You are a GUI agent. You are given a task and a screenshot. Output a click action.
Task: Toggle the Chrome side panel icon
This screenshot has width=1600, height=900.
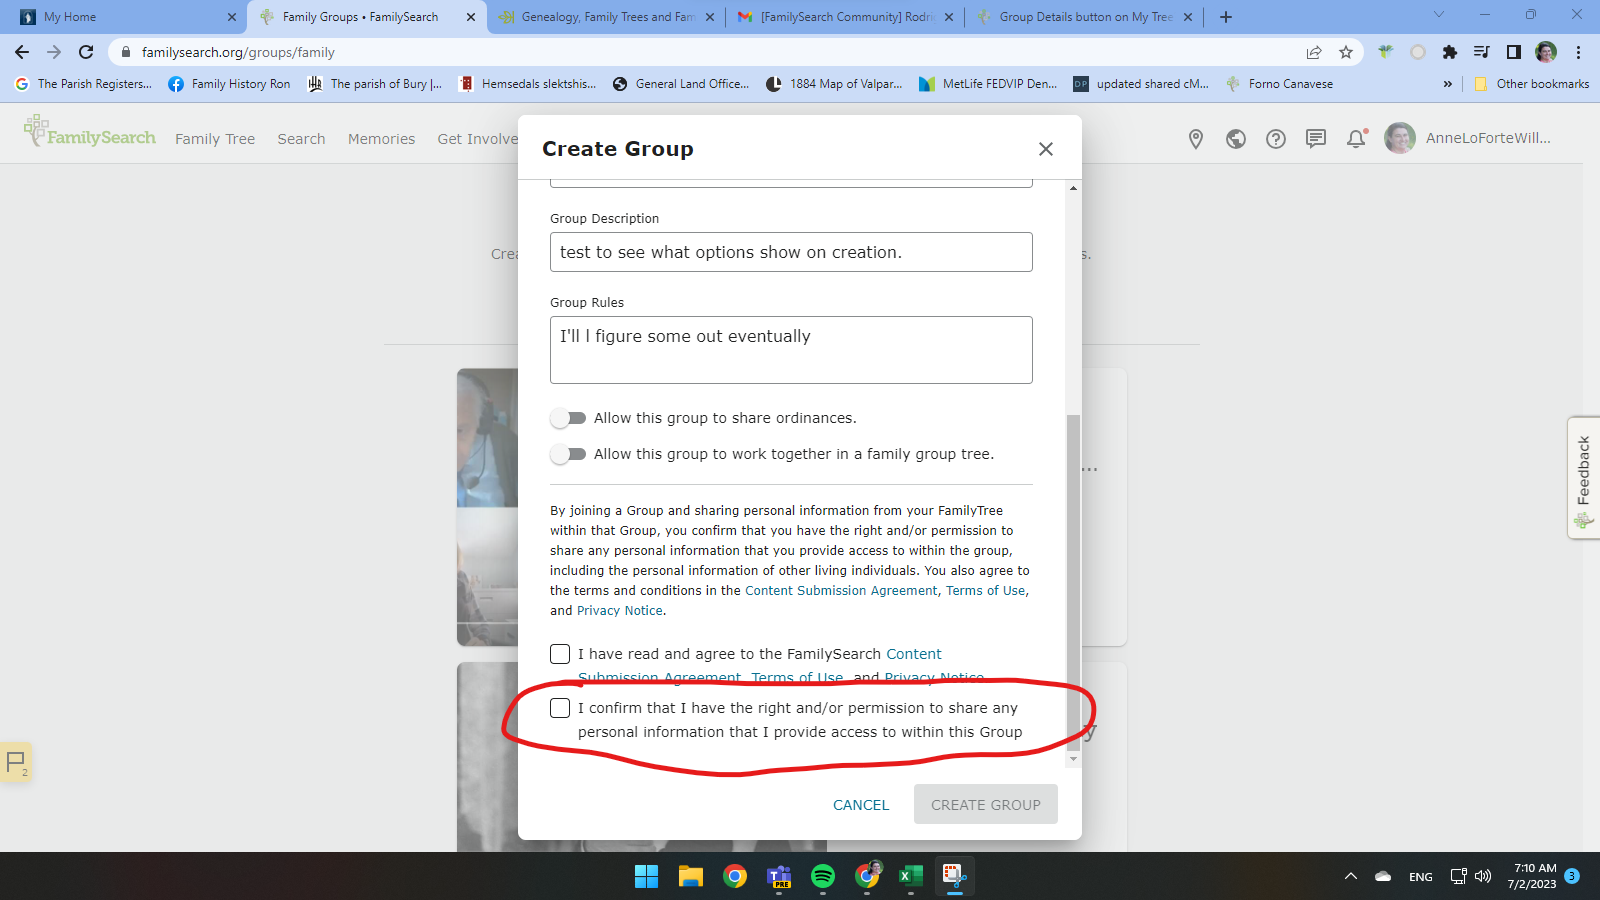pos(1514,52)
